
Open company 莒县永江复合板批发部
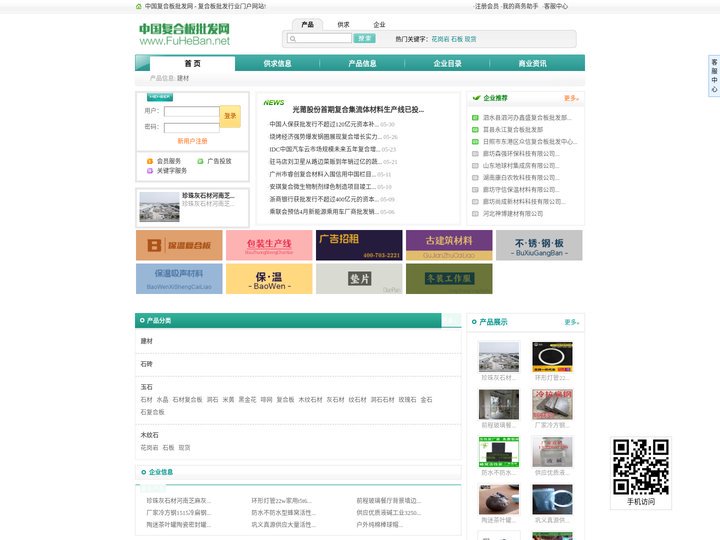(x=513, y=129)
